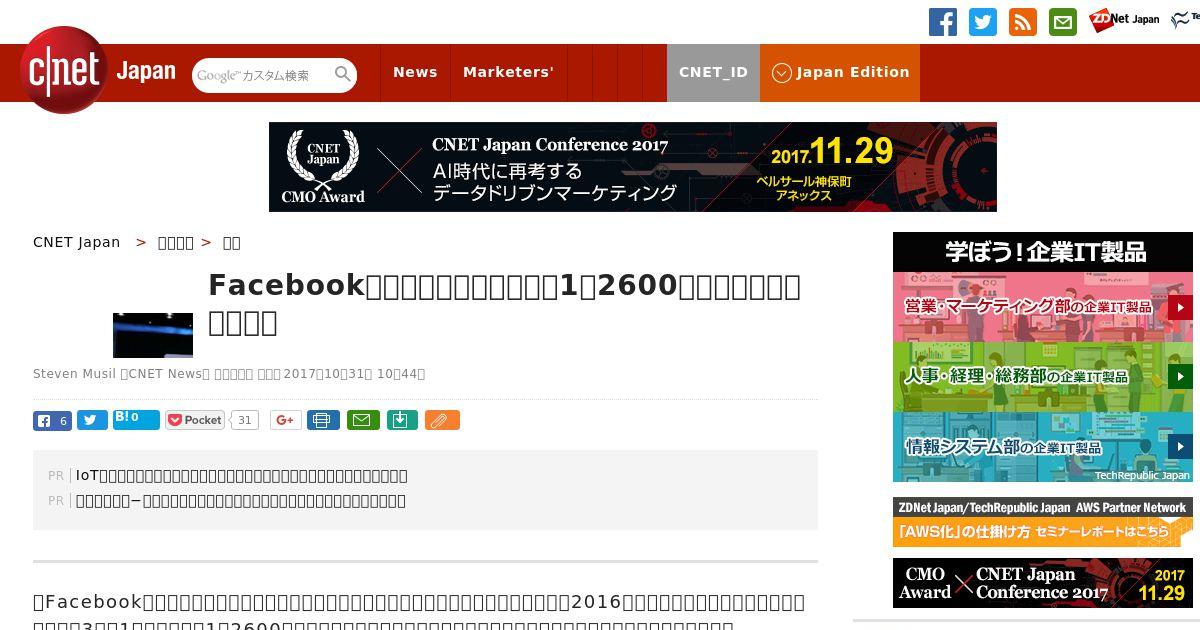Open the AWS seminar report banner
Screen dimensions: 1200x630
pos(1043,522)
